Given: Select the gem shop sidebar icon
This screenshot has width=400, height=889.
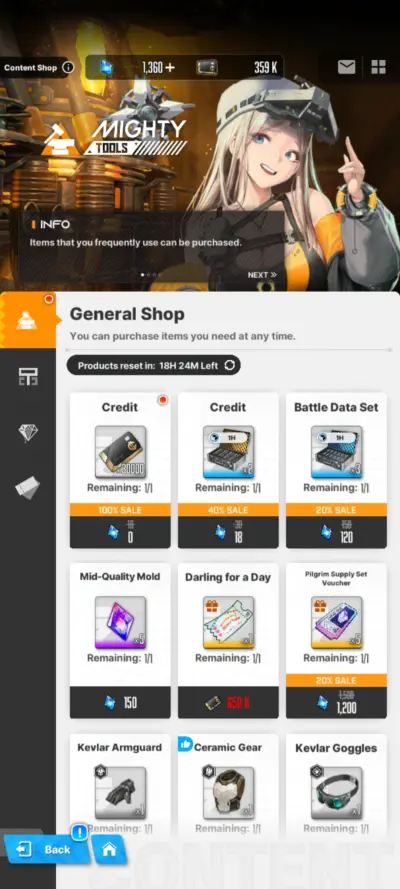Looking at the screenshot, I should (28, 432).
